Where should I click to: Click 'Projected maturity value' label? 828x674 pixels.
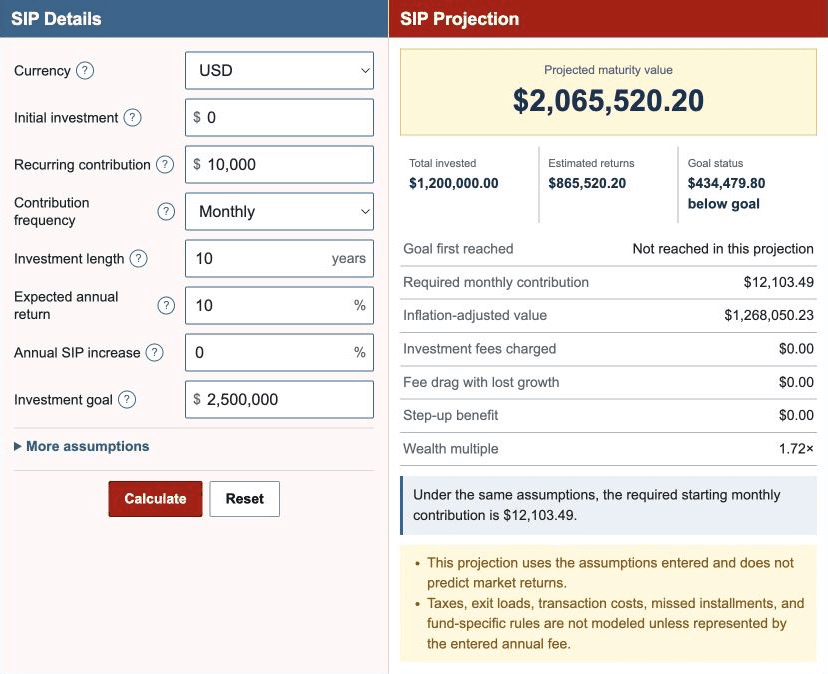click(608, 70)
